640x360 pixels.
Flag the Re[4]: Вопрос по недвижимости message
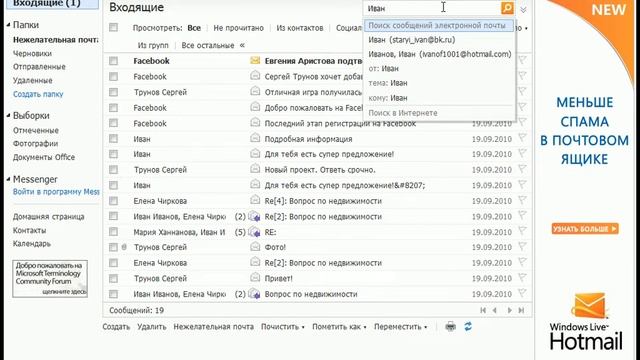(522, 200)
